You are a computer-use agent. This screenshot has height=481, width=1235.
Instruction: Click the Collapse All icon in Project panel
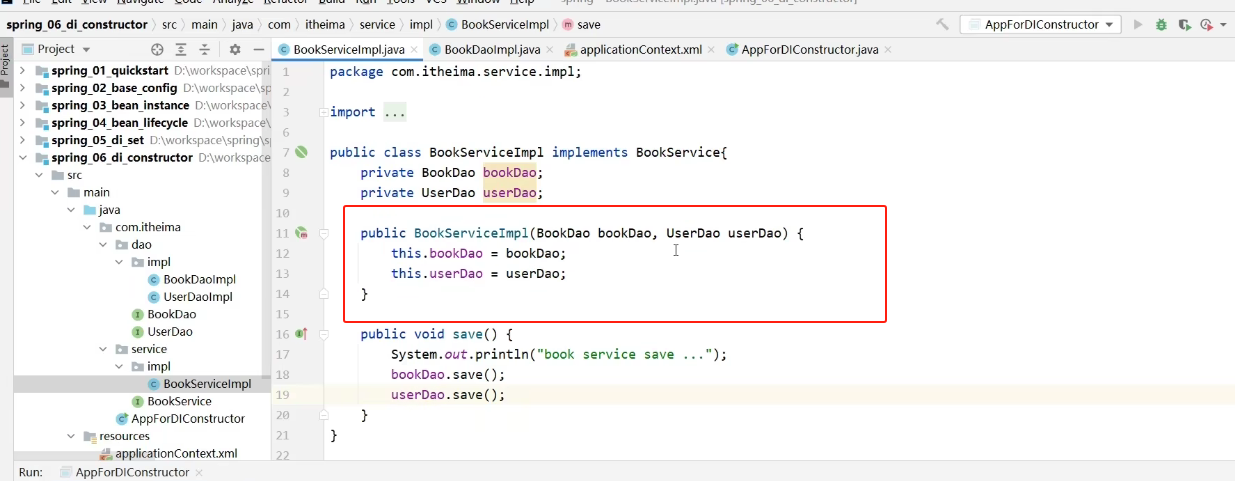[x=204, y=49]
